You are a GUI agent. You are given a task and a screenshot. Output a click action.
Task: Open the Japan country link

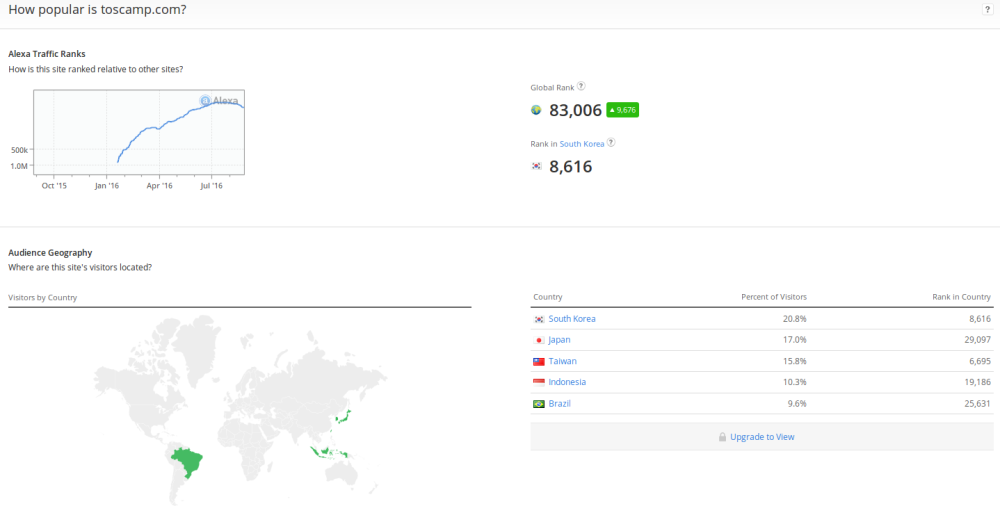pos(559,339)
